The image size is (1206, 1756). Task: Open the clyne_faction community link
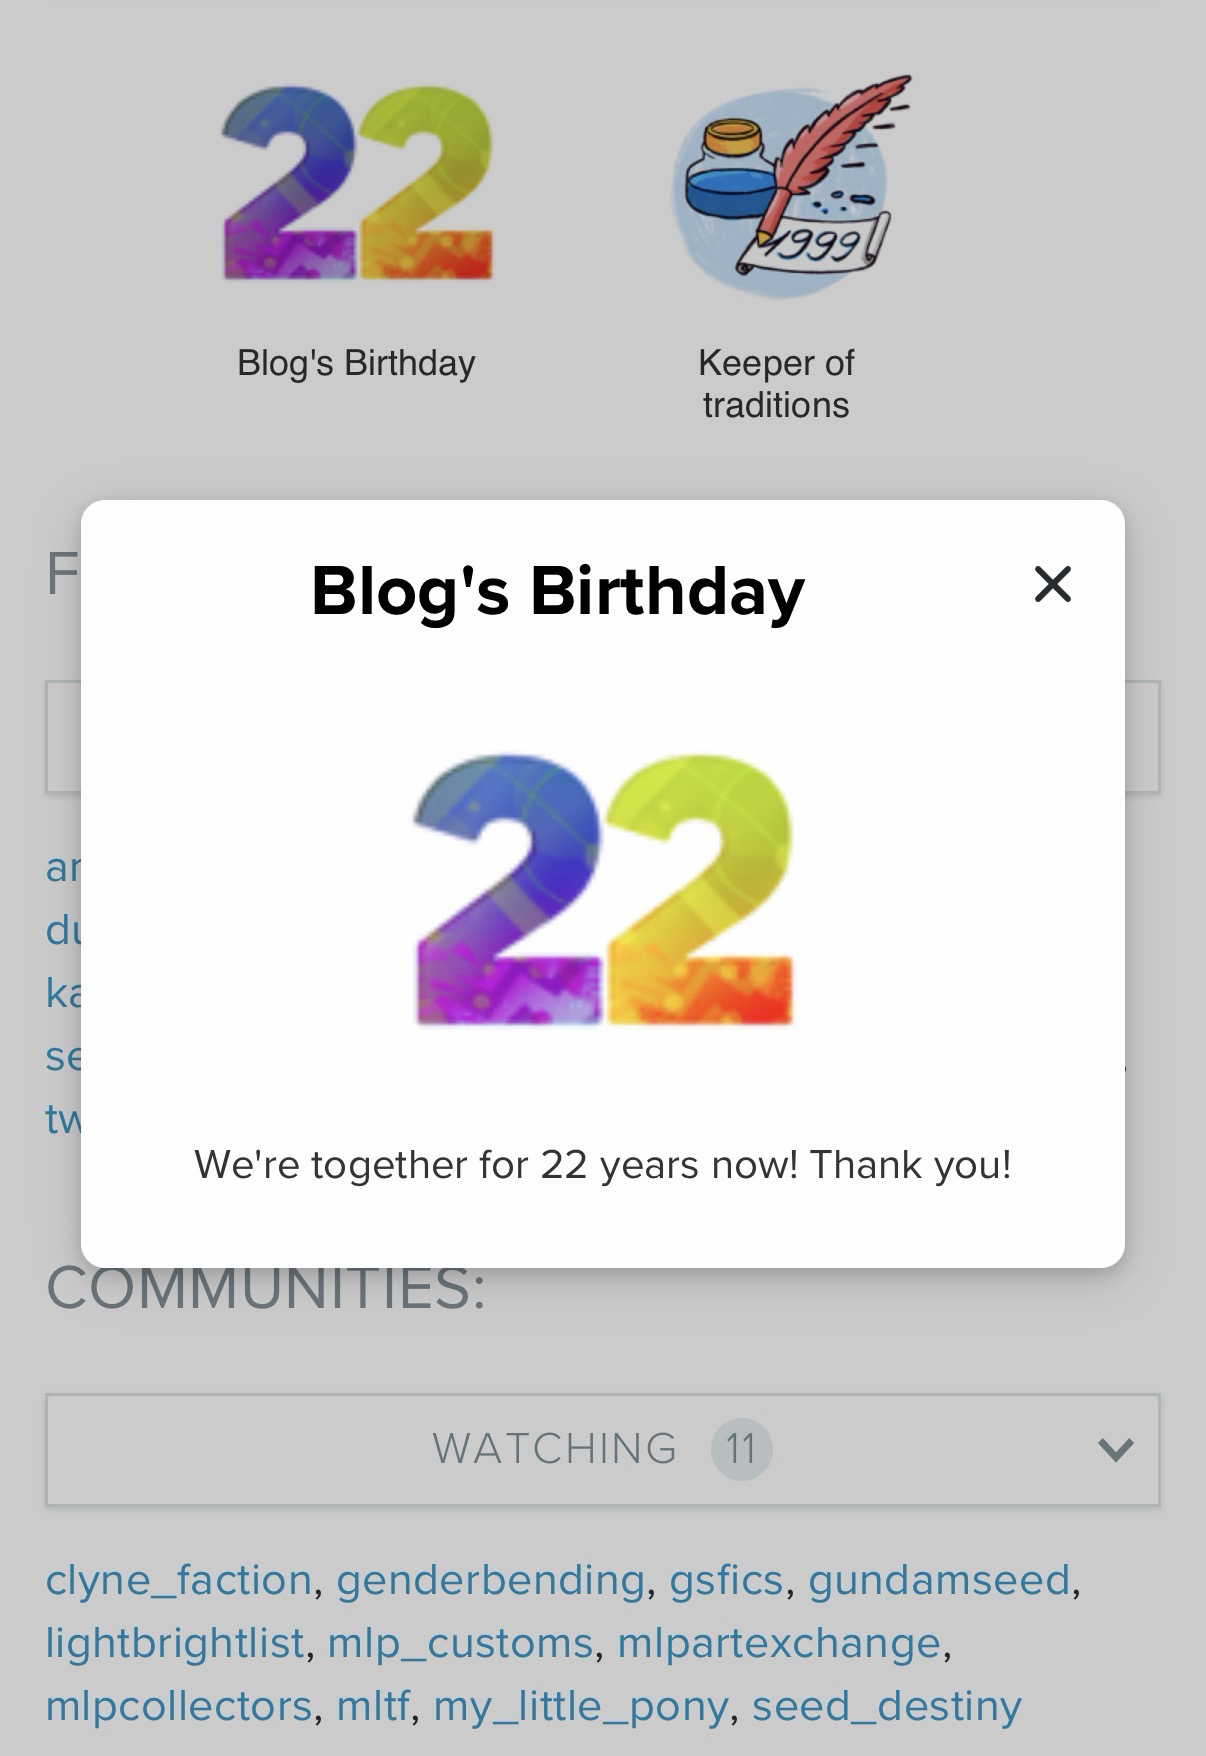179,1580
